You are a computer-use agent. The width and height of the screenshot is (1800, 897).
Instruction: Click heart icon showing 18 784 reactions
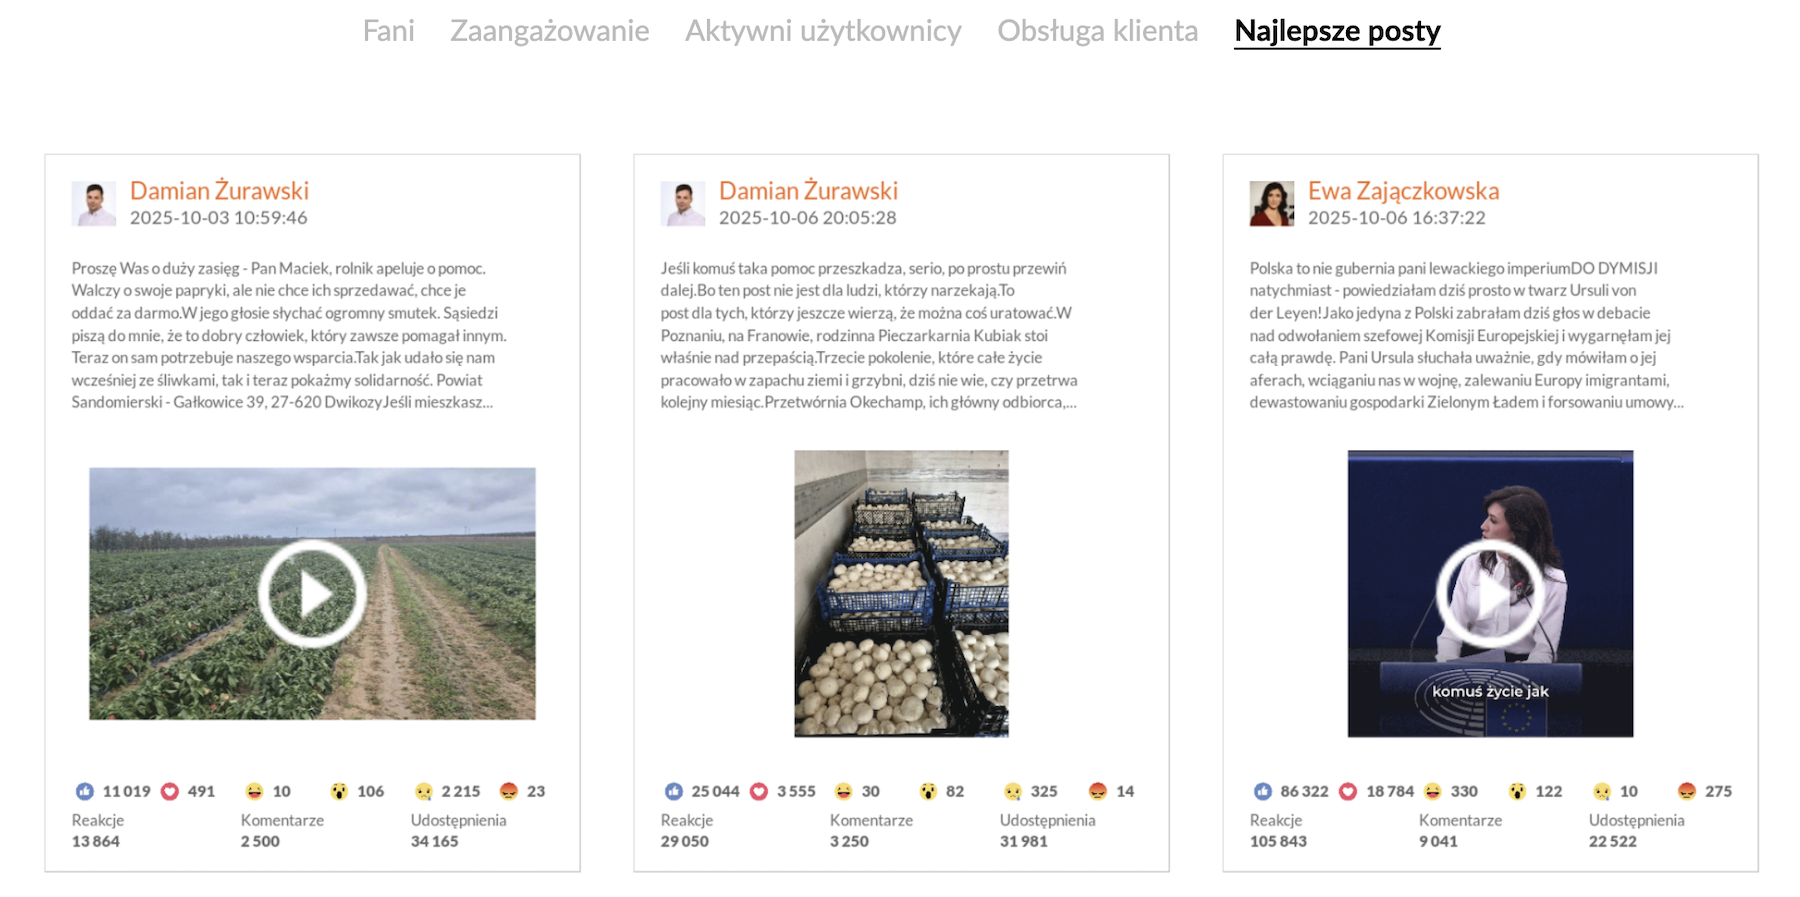point(1348,791)
